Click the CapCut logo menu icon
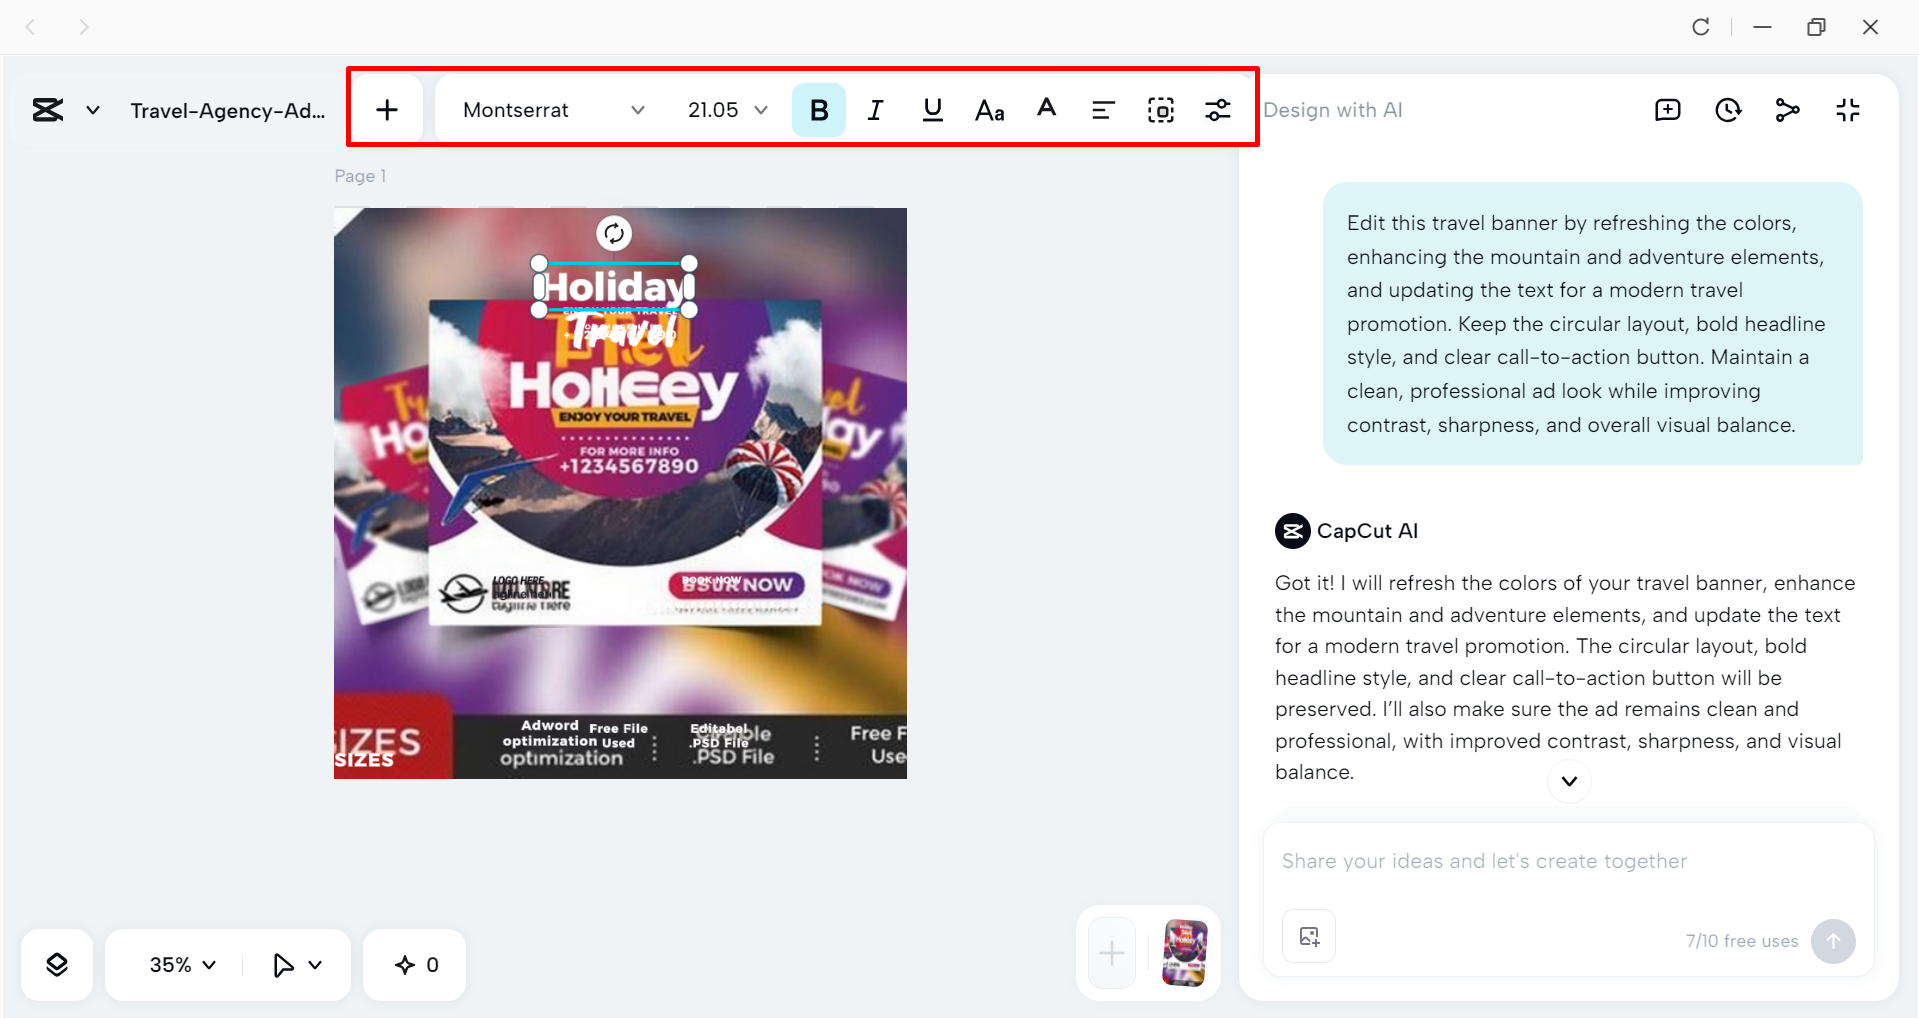 pos(48,110)
